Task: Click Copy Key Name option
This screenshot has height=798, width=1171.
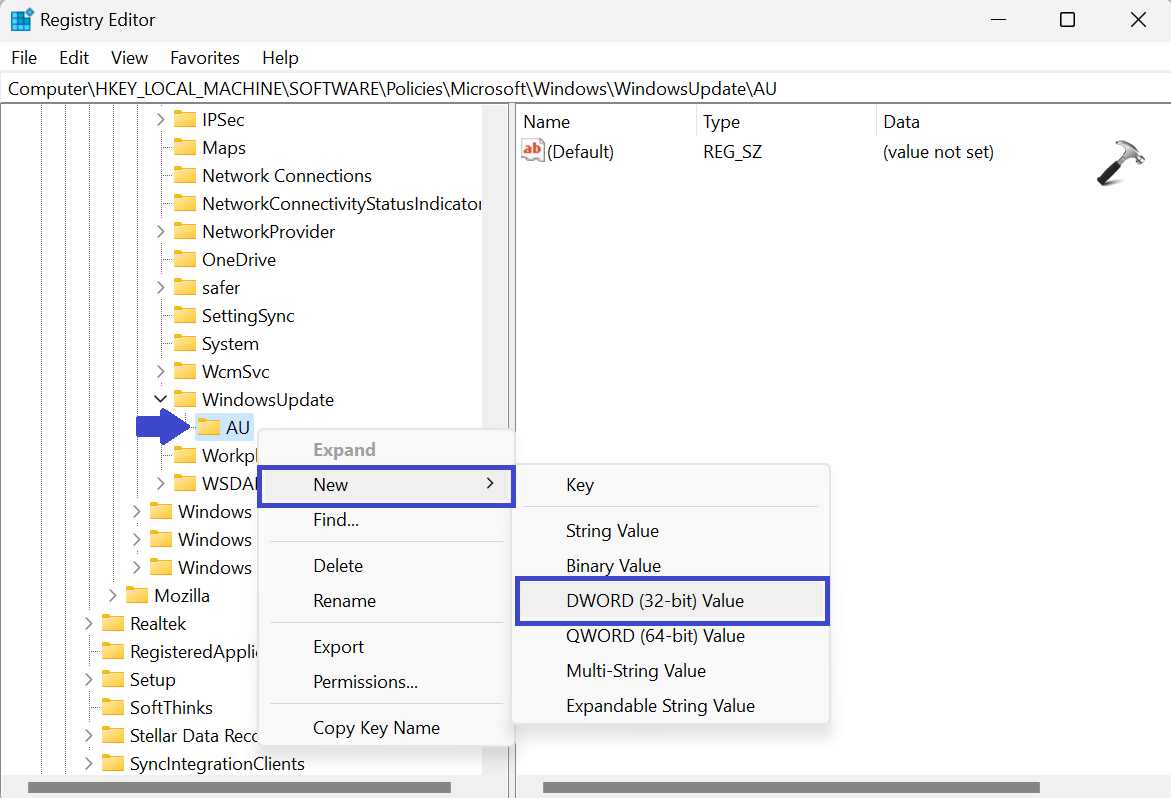Action: tap(376, 728)
